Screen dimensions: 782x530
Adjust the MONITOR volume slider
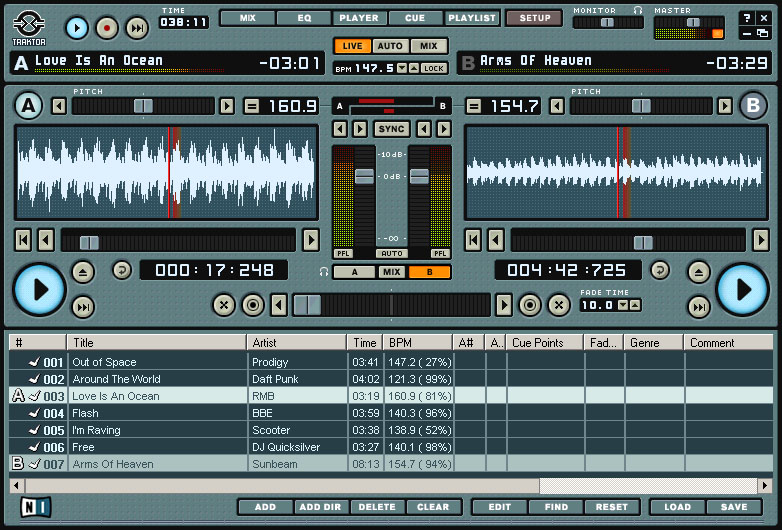point(608,22)
